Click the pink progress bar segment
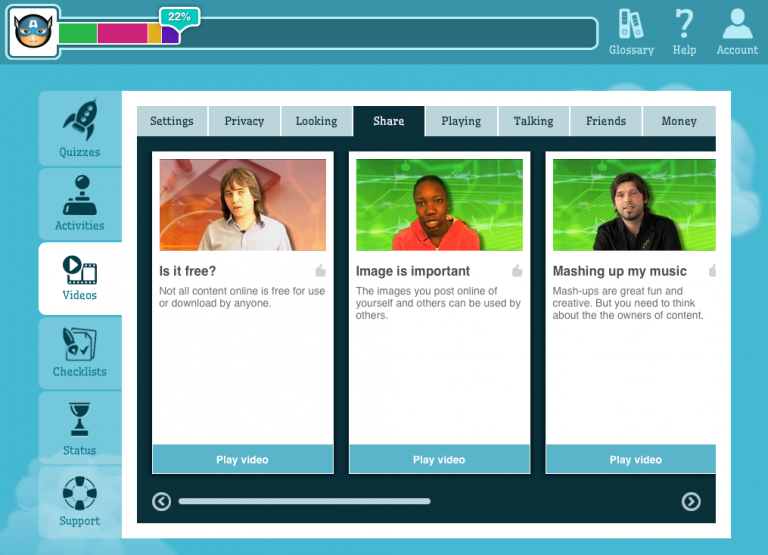 coord(122,33)
